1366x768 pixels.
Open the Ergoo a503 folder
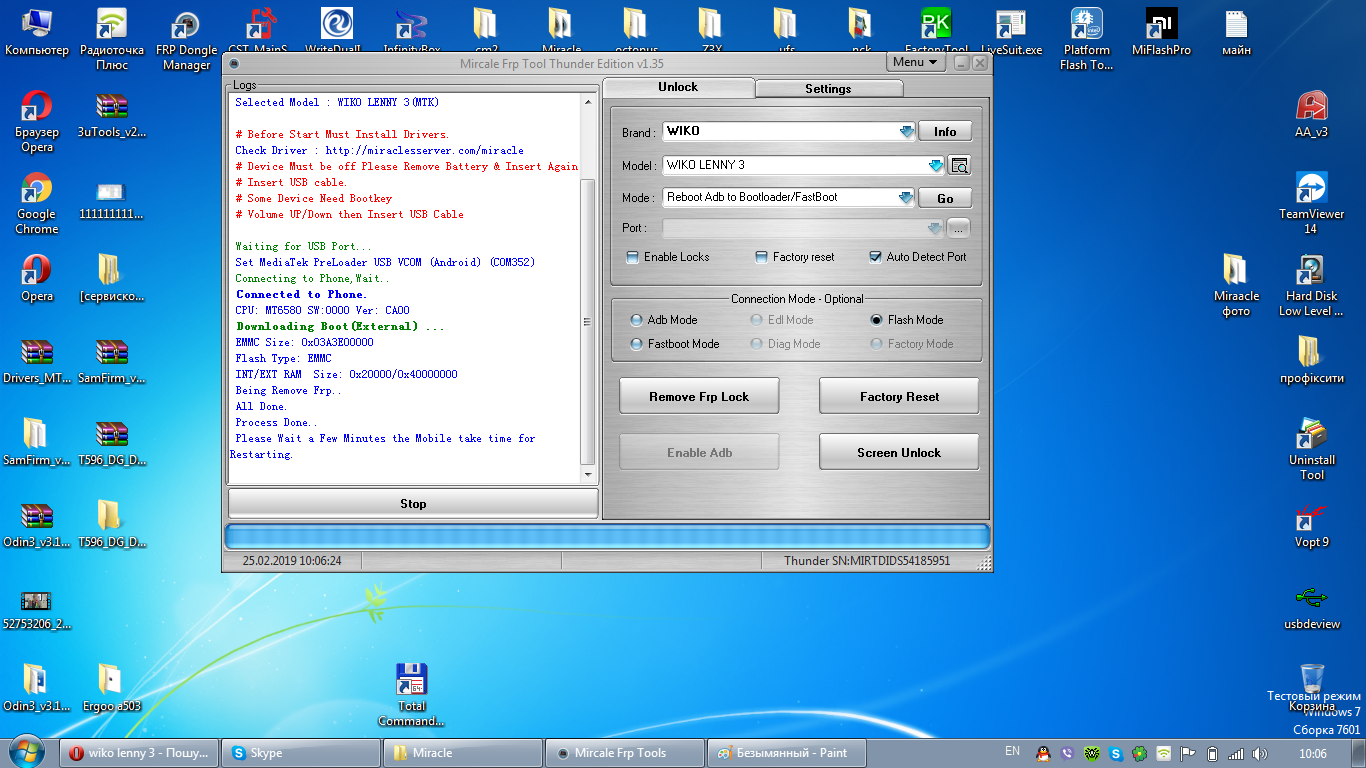(111, 688)
